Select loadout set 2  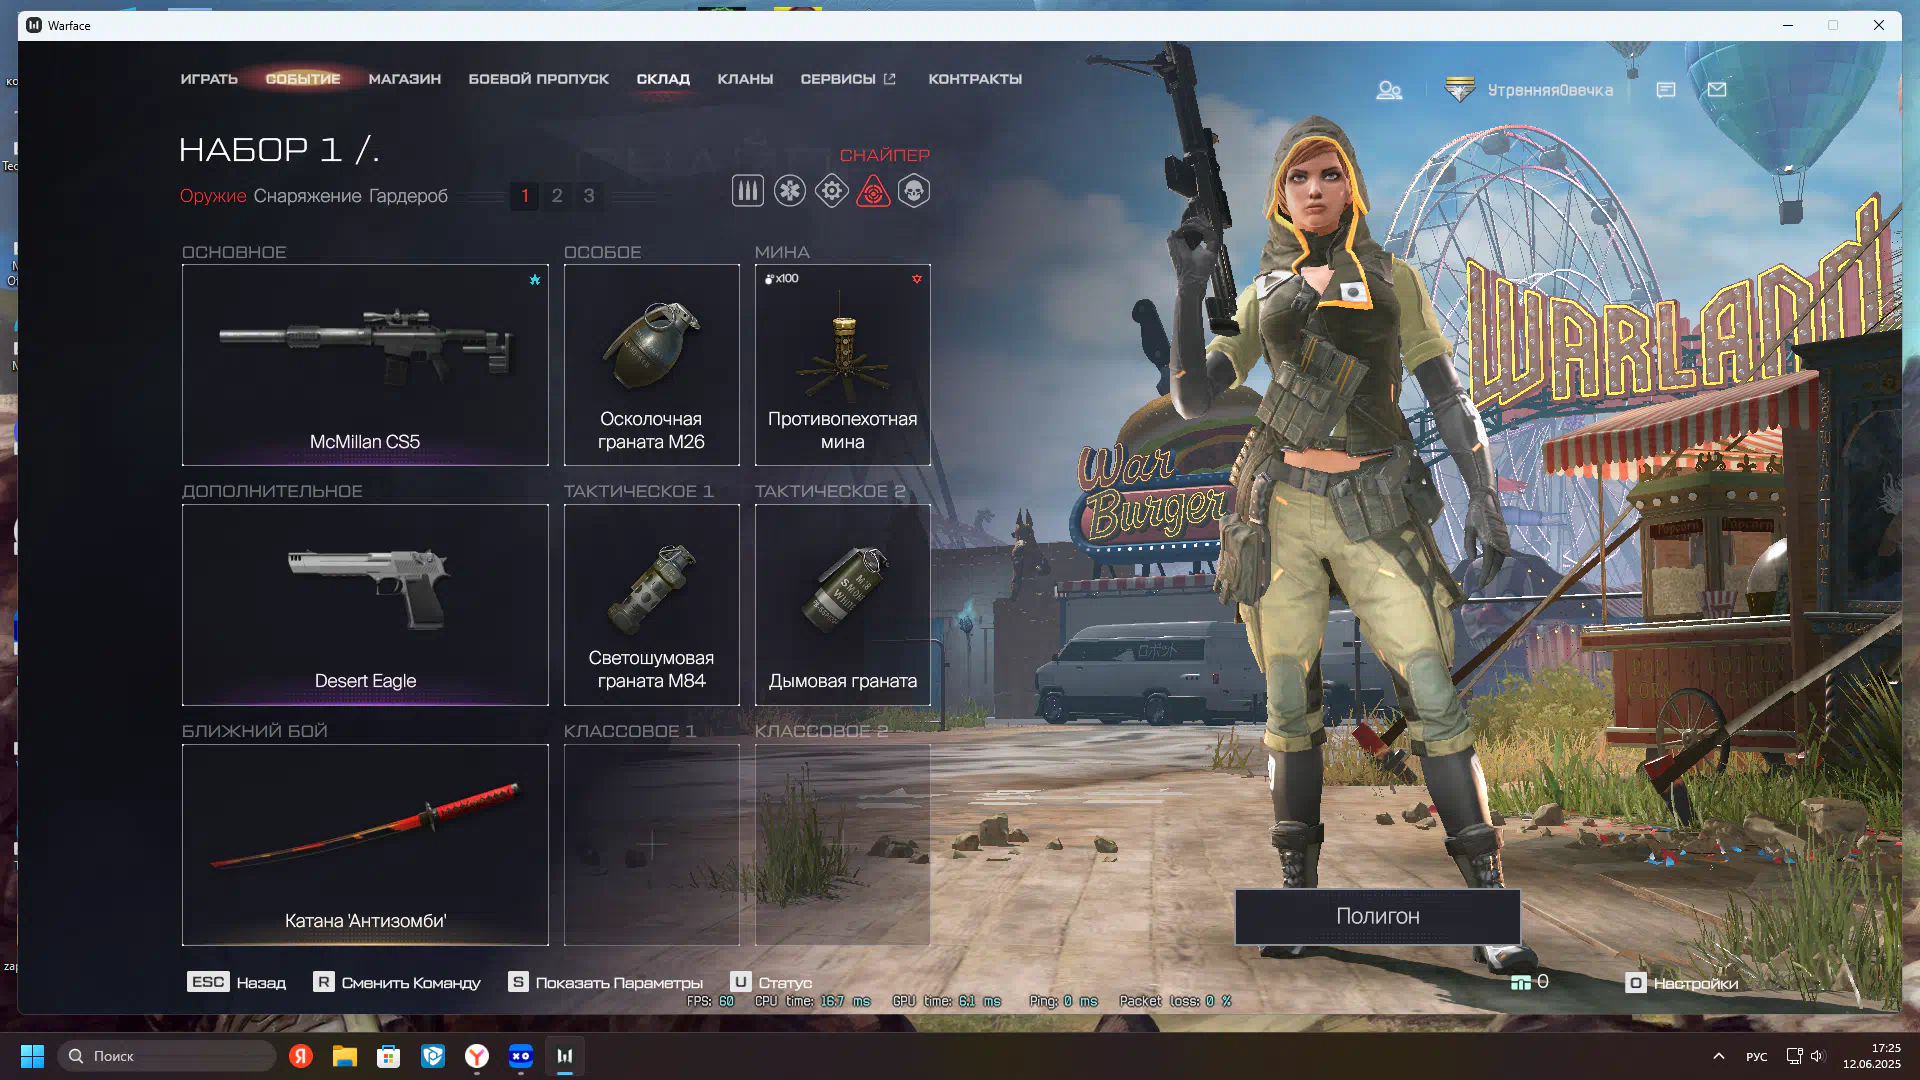pyautogui.click(x=557, y=196)
